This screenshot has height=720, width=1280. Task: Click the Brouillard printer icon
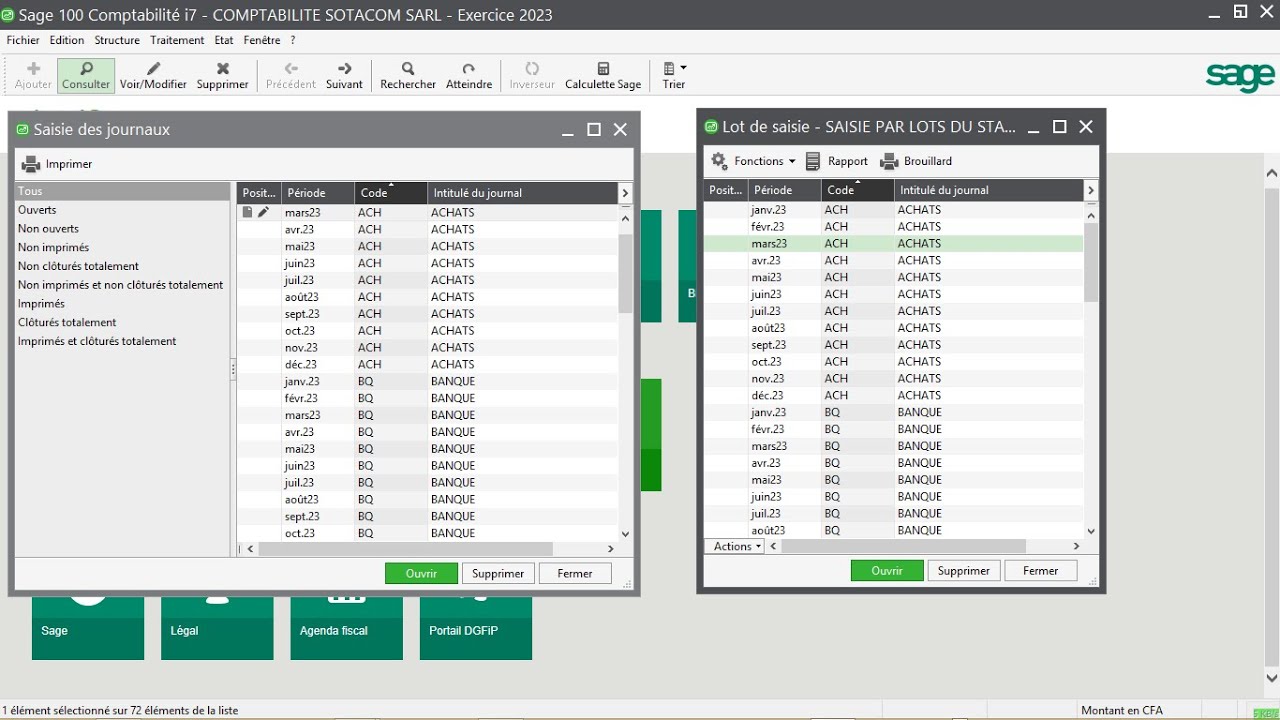tap(916, 161)
